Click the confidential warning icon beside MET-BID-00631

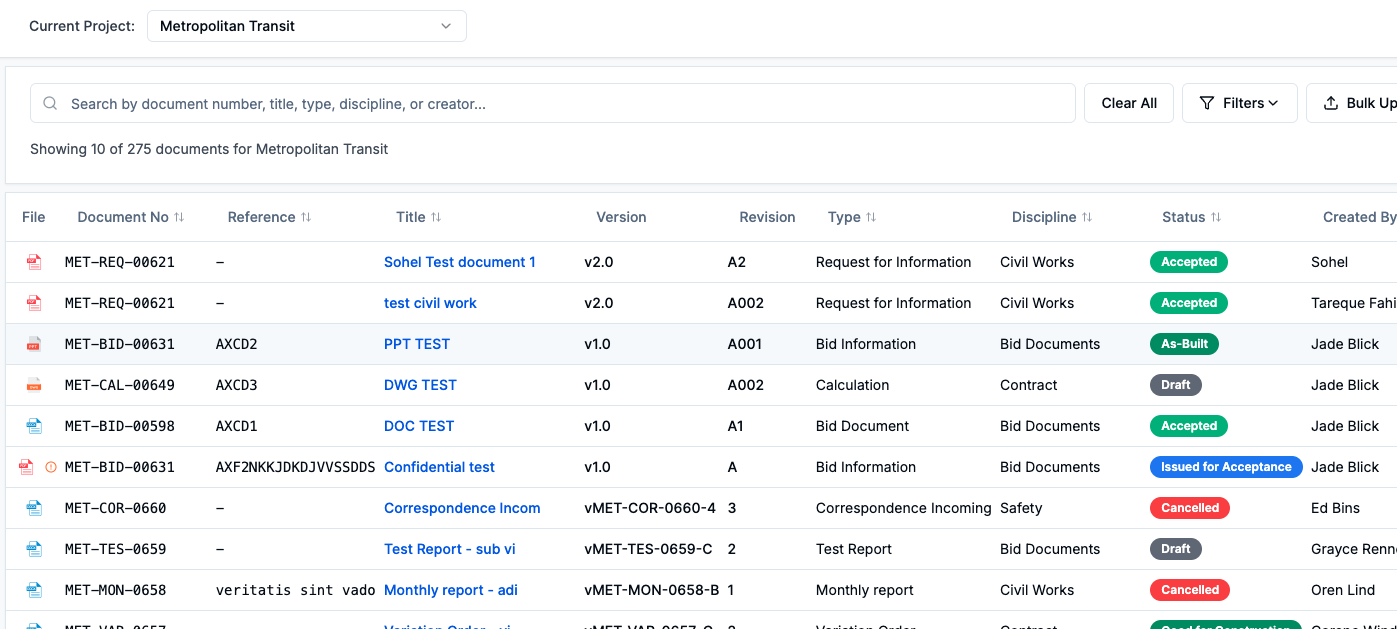click(x=51, y=467)
